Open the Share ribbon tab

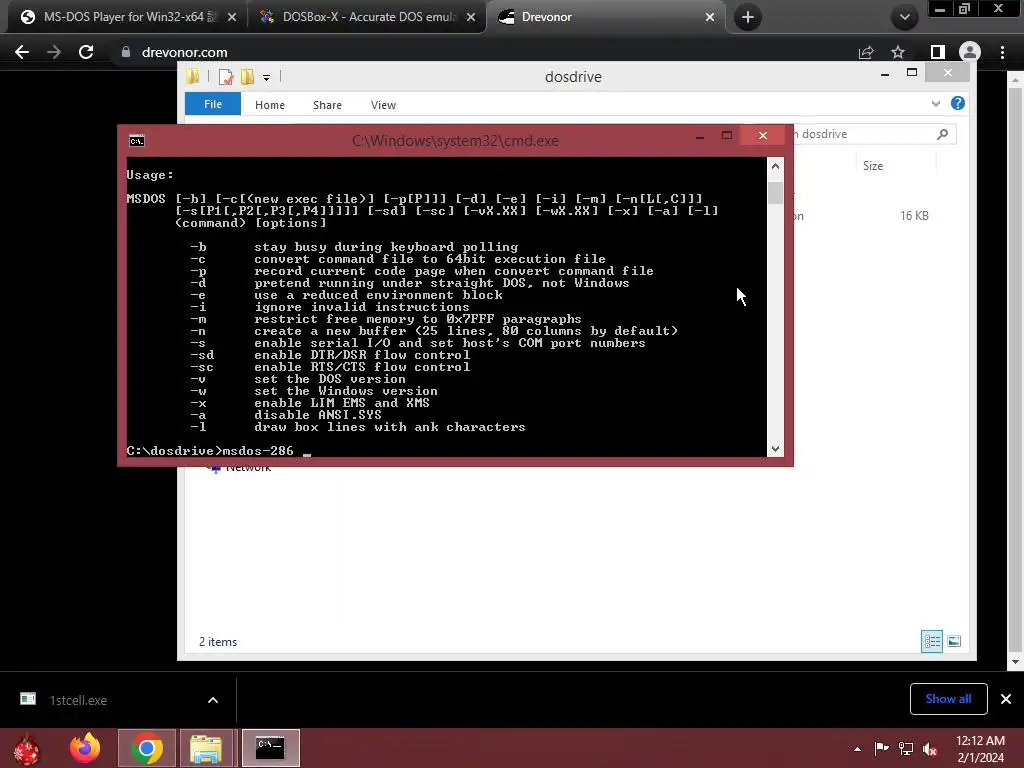(x=327, y=105)
